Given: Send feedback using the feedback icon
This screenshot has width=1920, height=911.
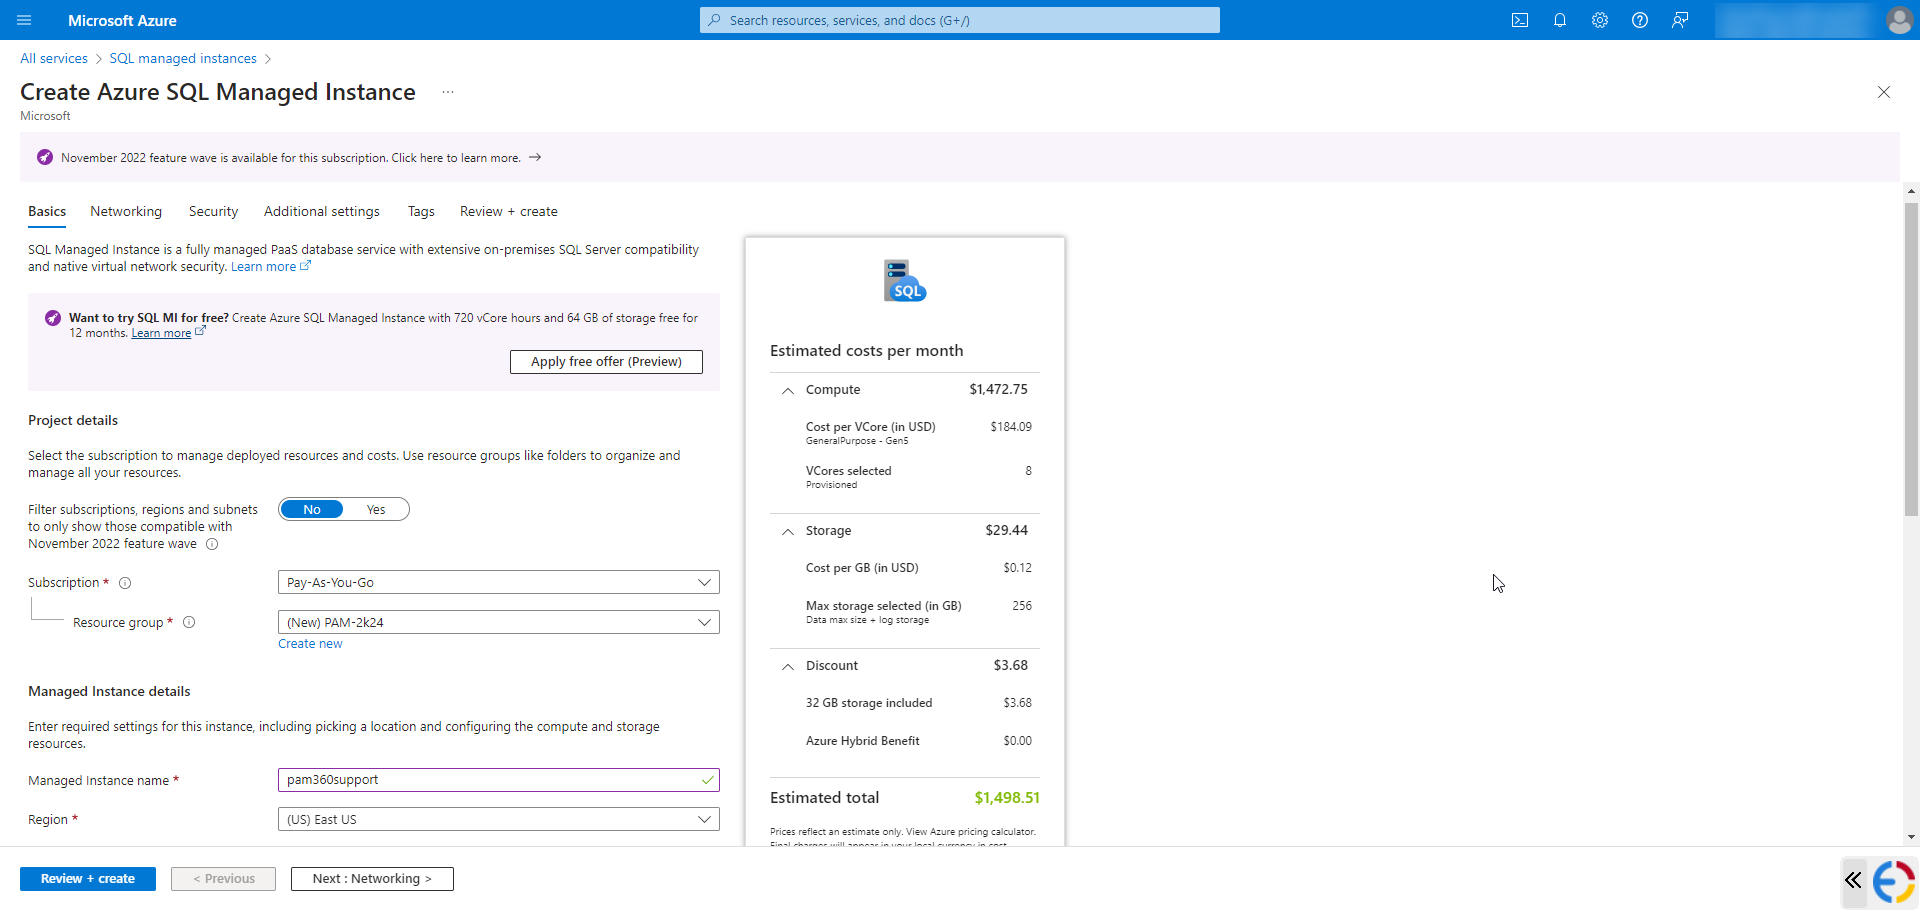Looking at the screenshot, I should (x=1680, y=20).
